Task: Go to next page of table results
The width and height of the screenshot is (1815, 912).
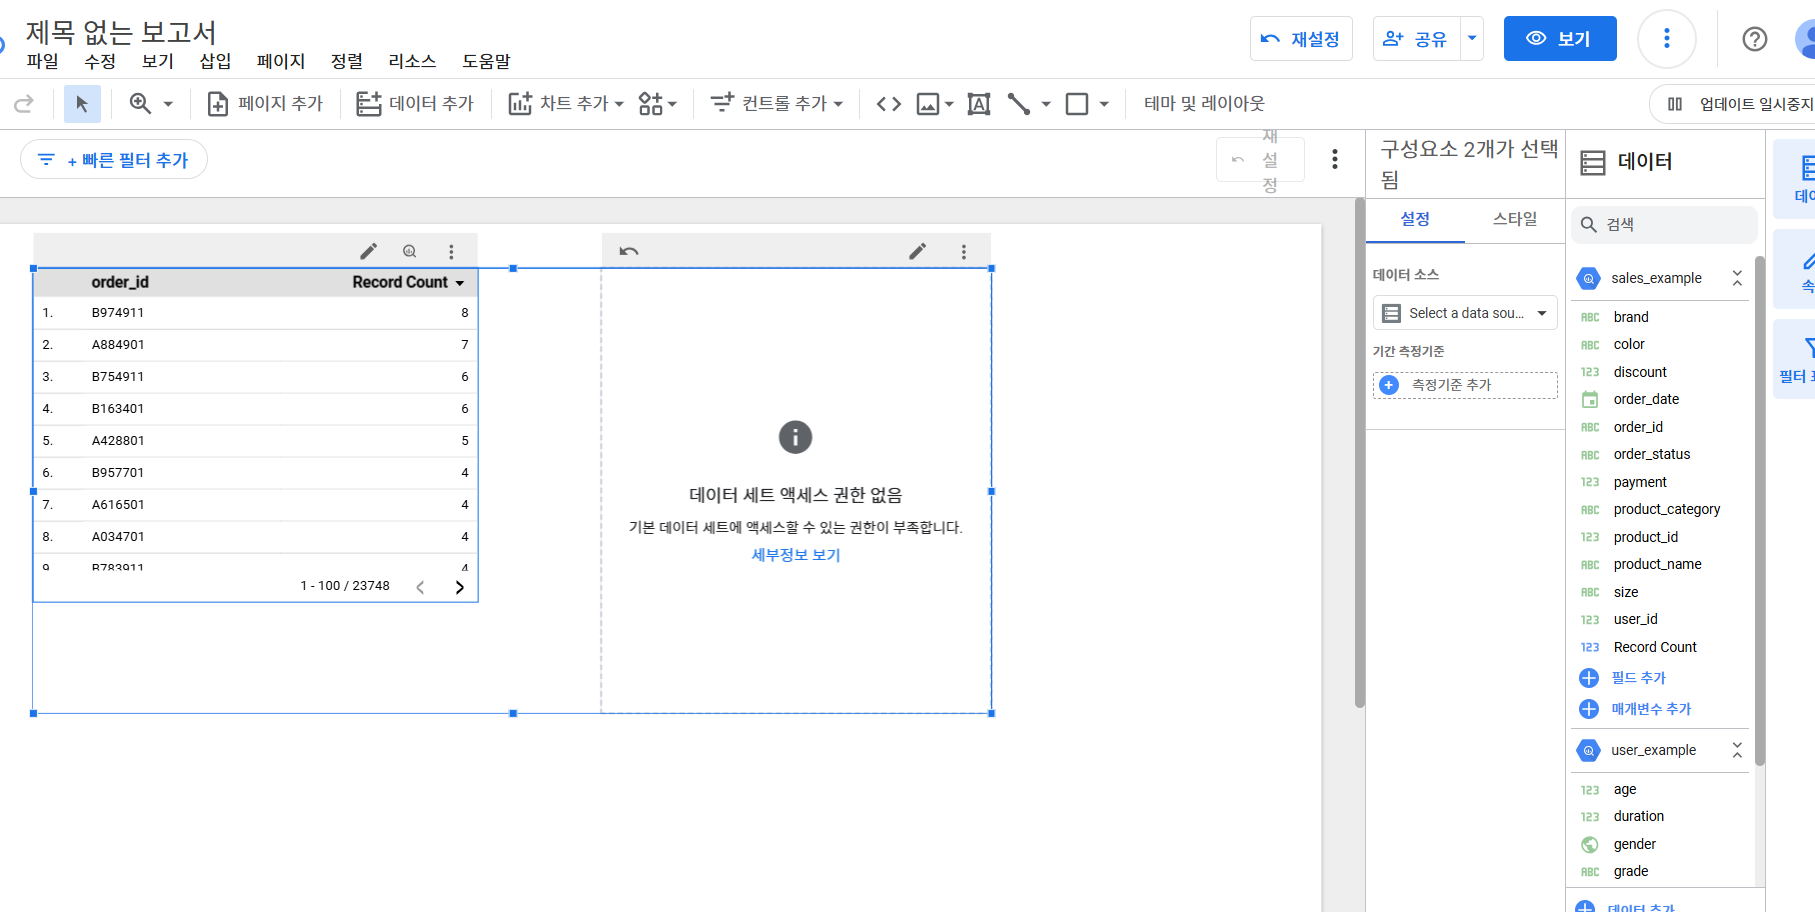Action: point(460,587)
